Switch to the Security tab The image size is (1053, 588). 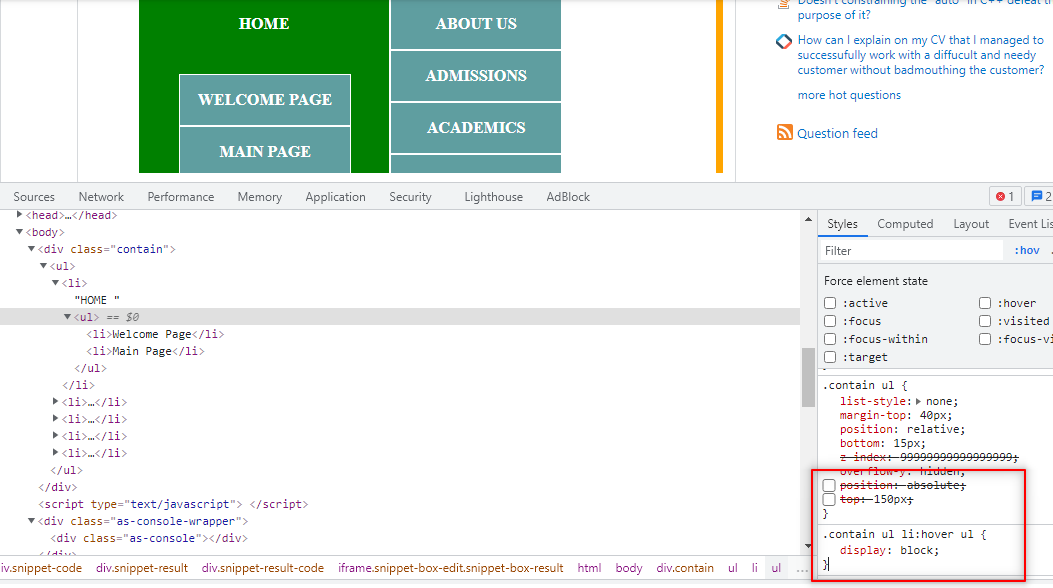tap(410, 197)
